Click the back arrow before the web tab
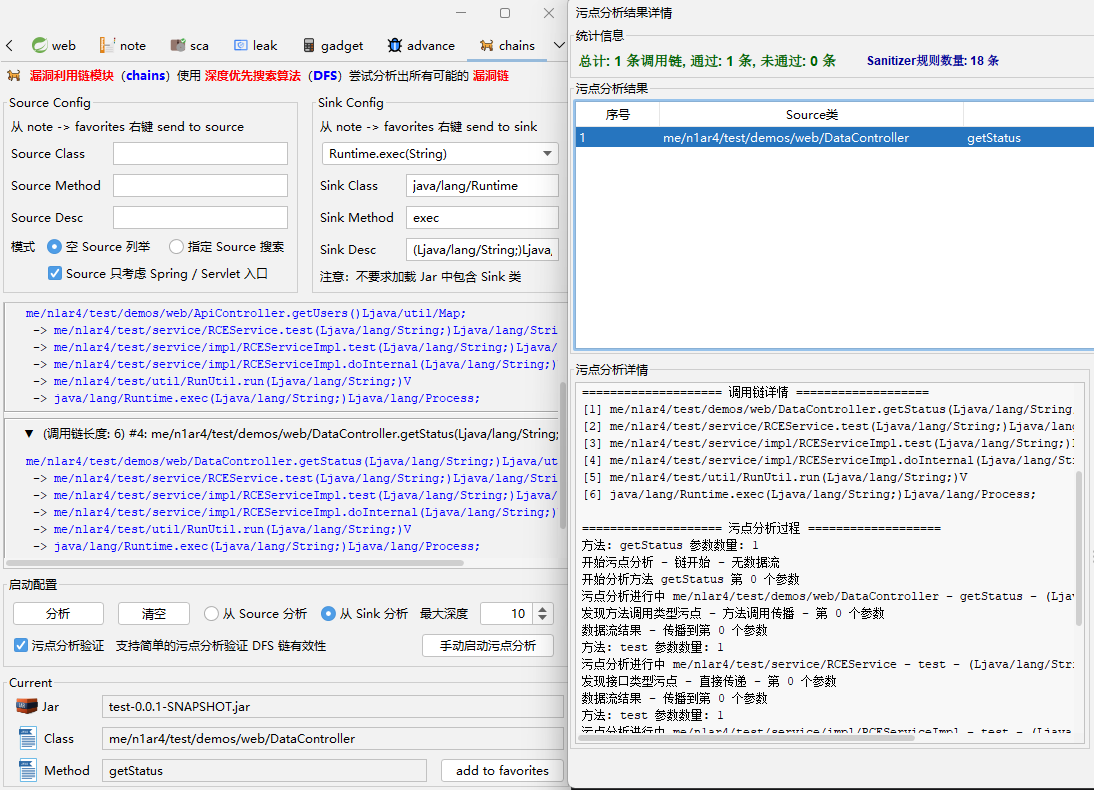The height and width of the screenshot is (790, 1094). (9, 45)
